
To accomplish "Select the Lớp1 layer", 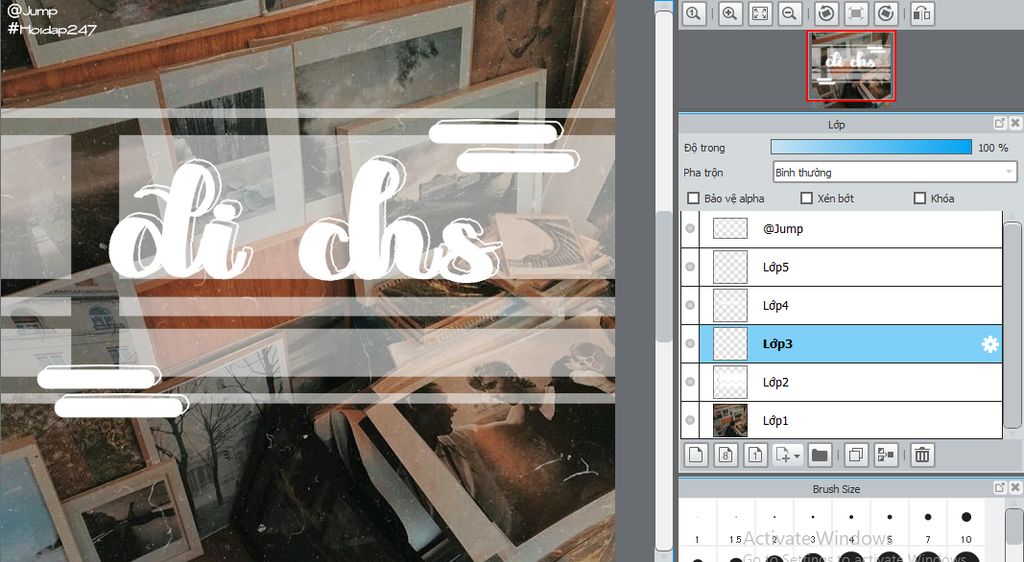I will (x=851, y=421).
